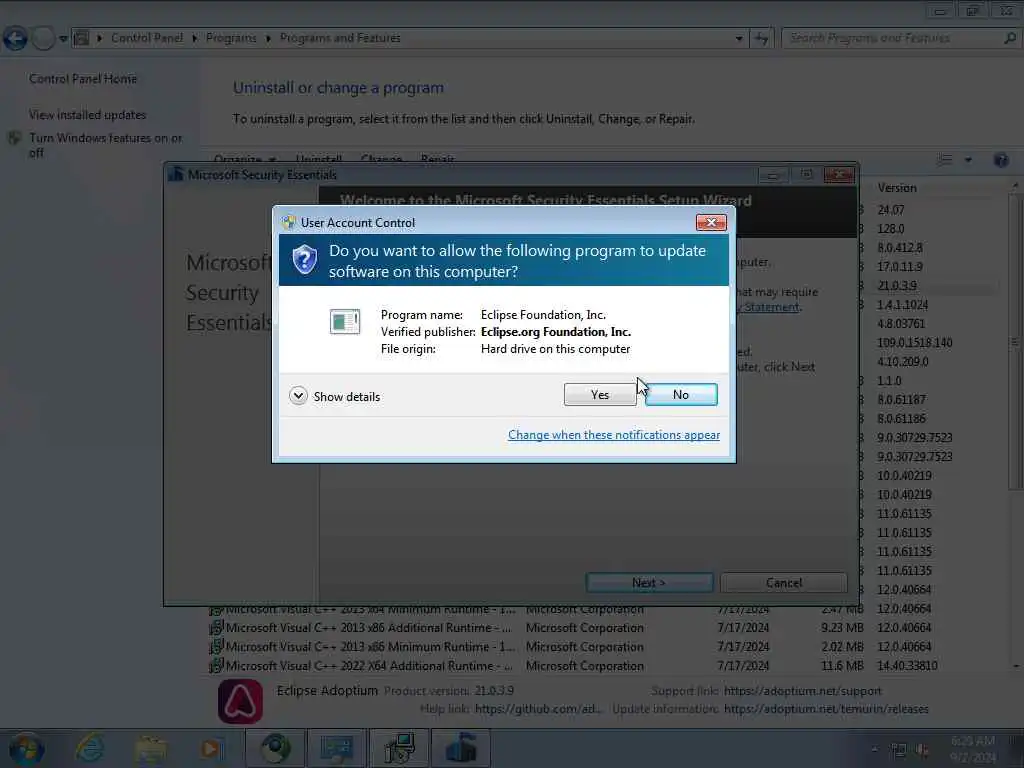This screenshot has width=1024, height=768.
Task: Show hidden tray icons arrow
Action: tap(874, 749)
